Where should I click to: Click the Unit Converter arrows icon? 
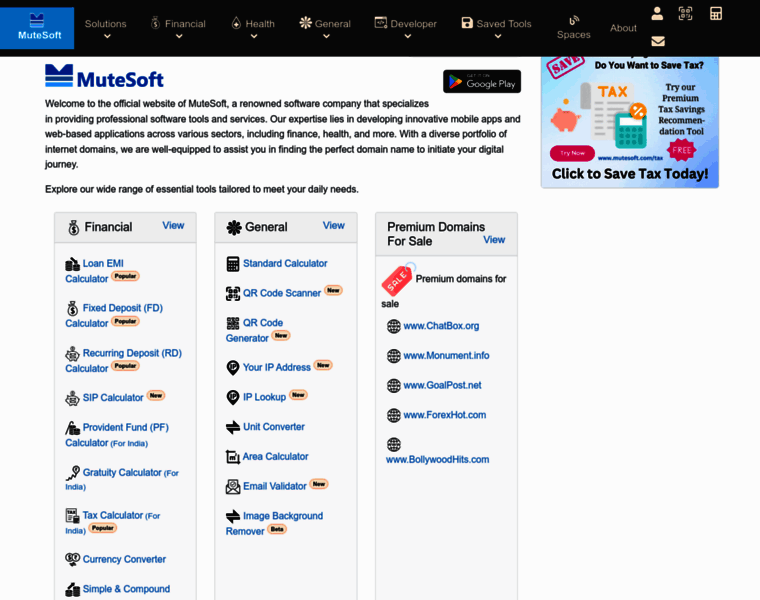(233, 427)
